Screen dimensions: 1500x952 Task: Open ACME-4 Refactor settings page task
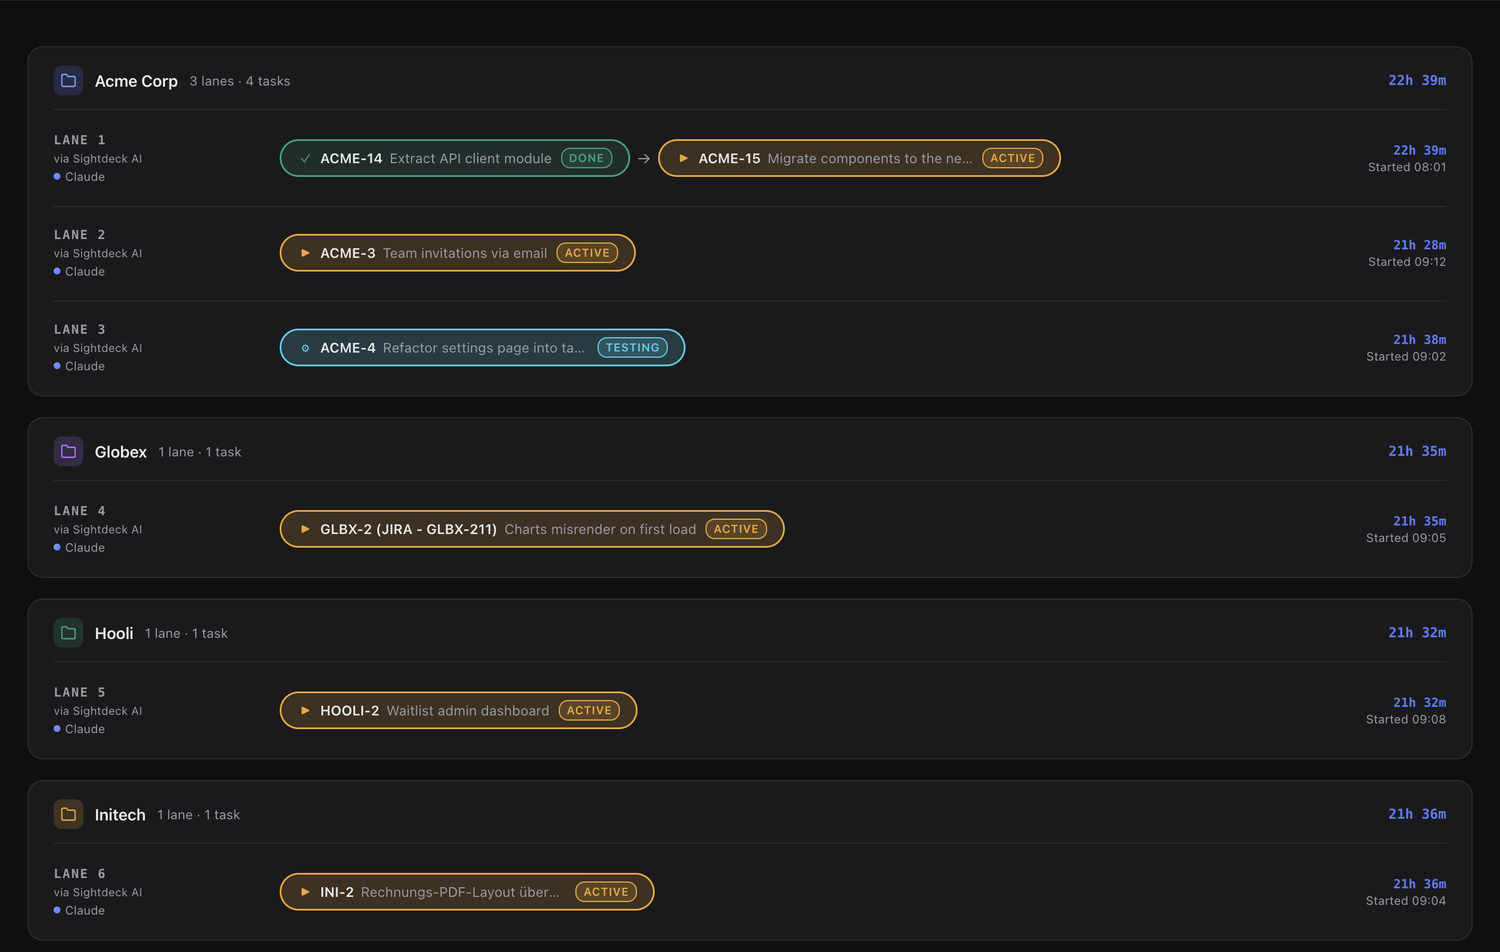(x=483, y=348)
